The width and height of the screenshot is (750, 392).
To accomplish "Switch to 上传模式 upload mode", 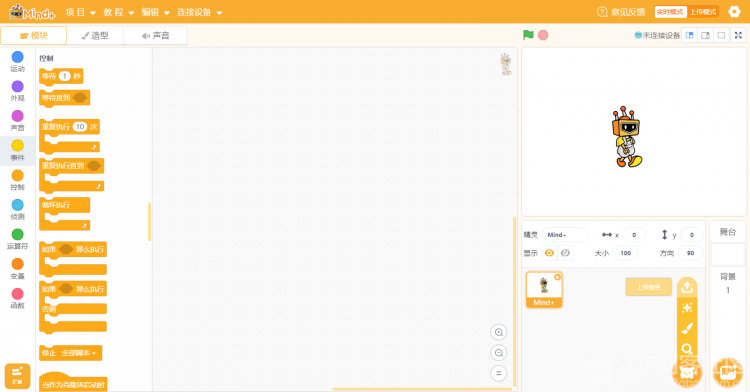I will pyautogui.click(x=703, y=12).
